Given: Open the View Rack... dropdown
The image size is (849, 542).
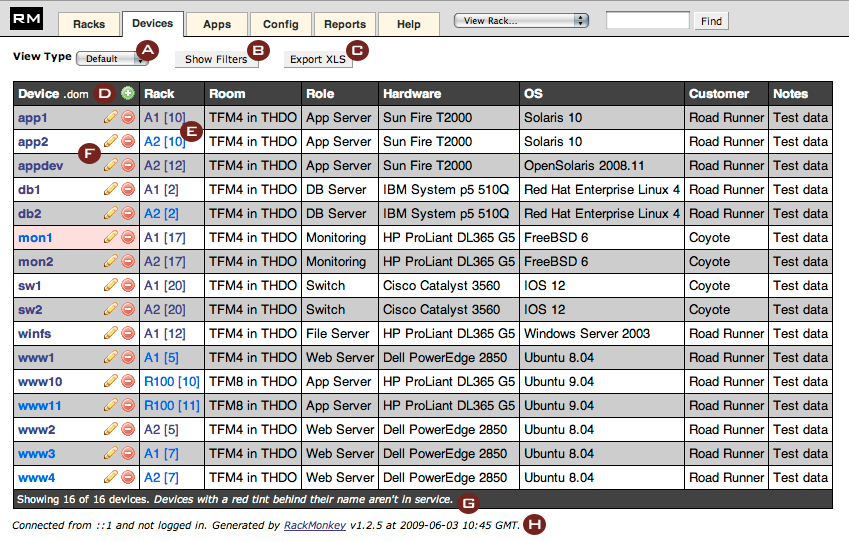Looking at the screenshot, I should point(521,21).
